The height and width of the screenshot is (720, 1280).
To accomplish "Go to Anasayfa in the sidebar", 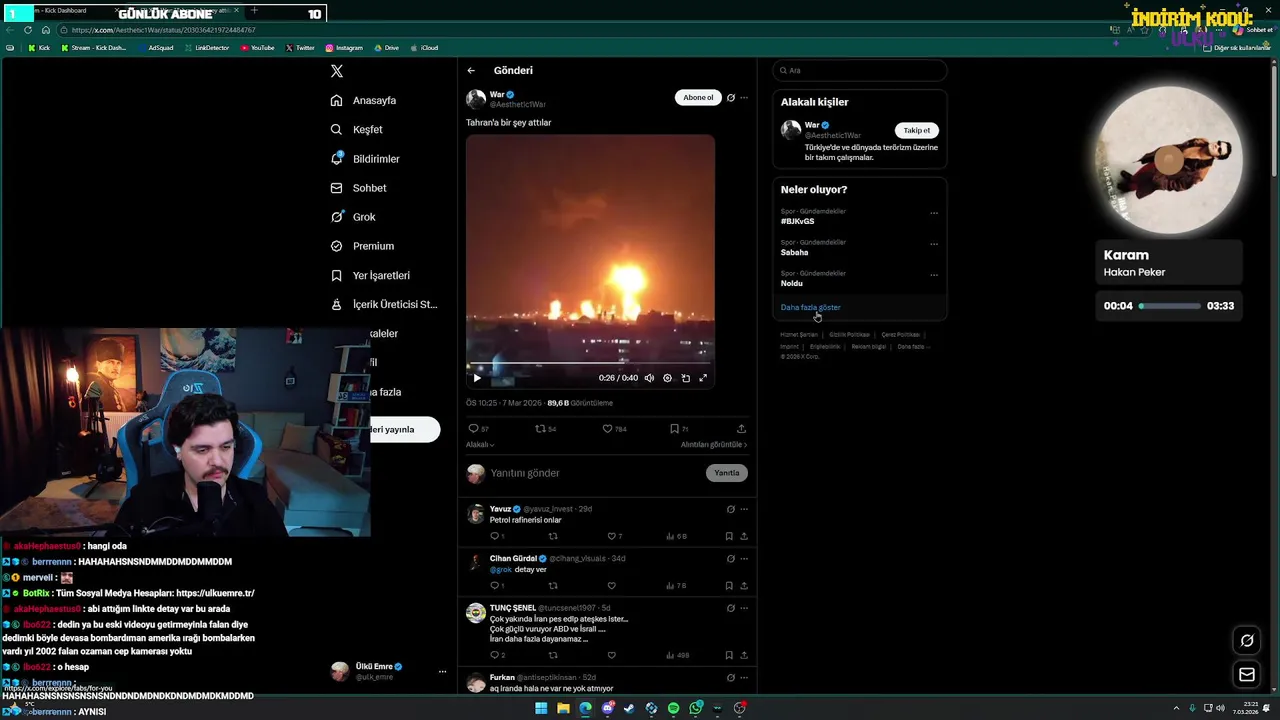I will (363, 100).
